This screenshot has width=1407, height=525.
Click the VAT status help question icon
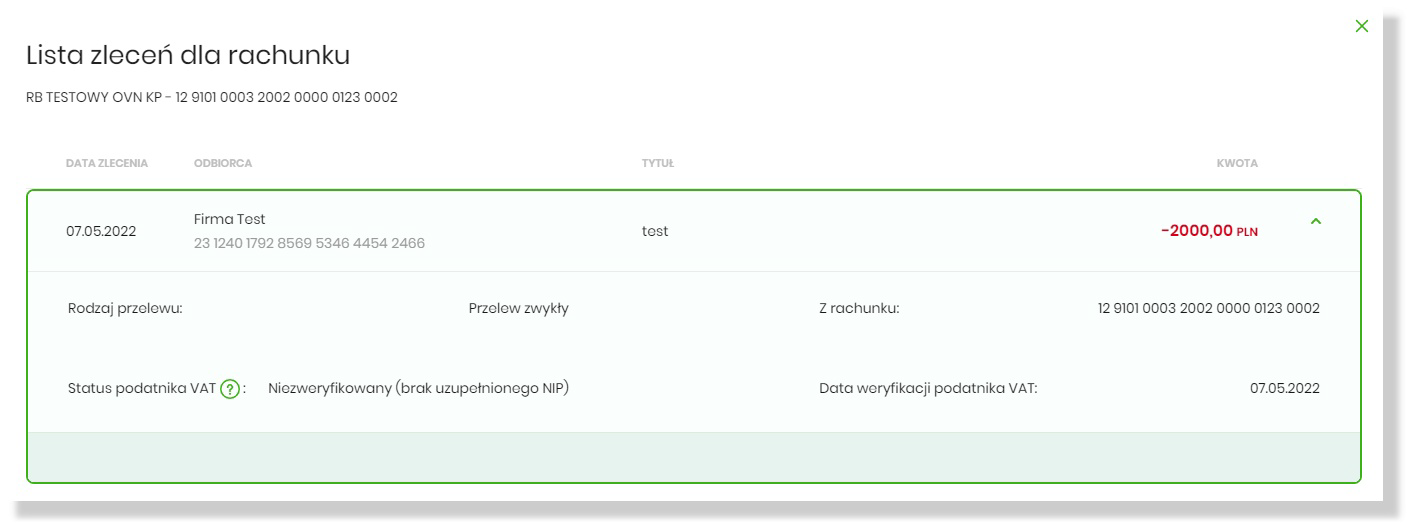[x=231, y=389]
